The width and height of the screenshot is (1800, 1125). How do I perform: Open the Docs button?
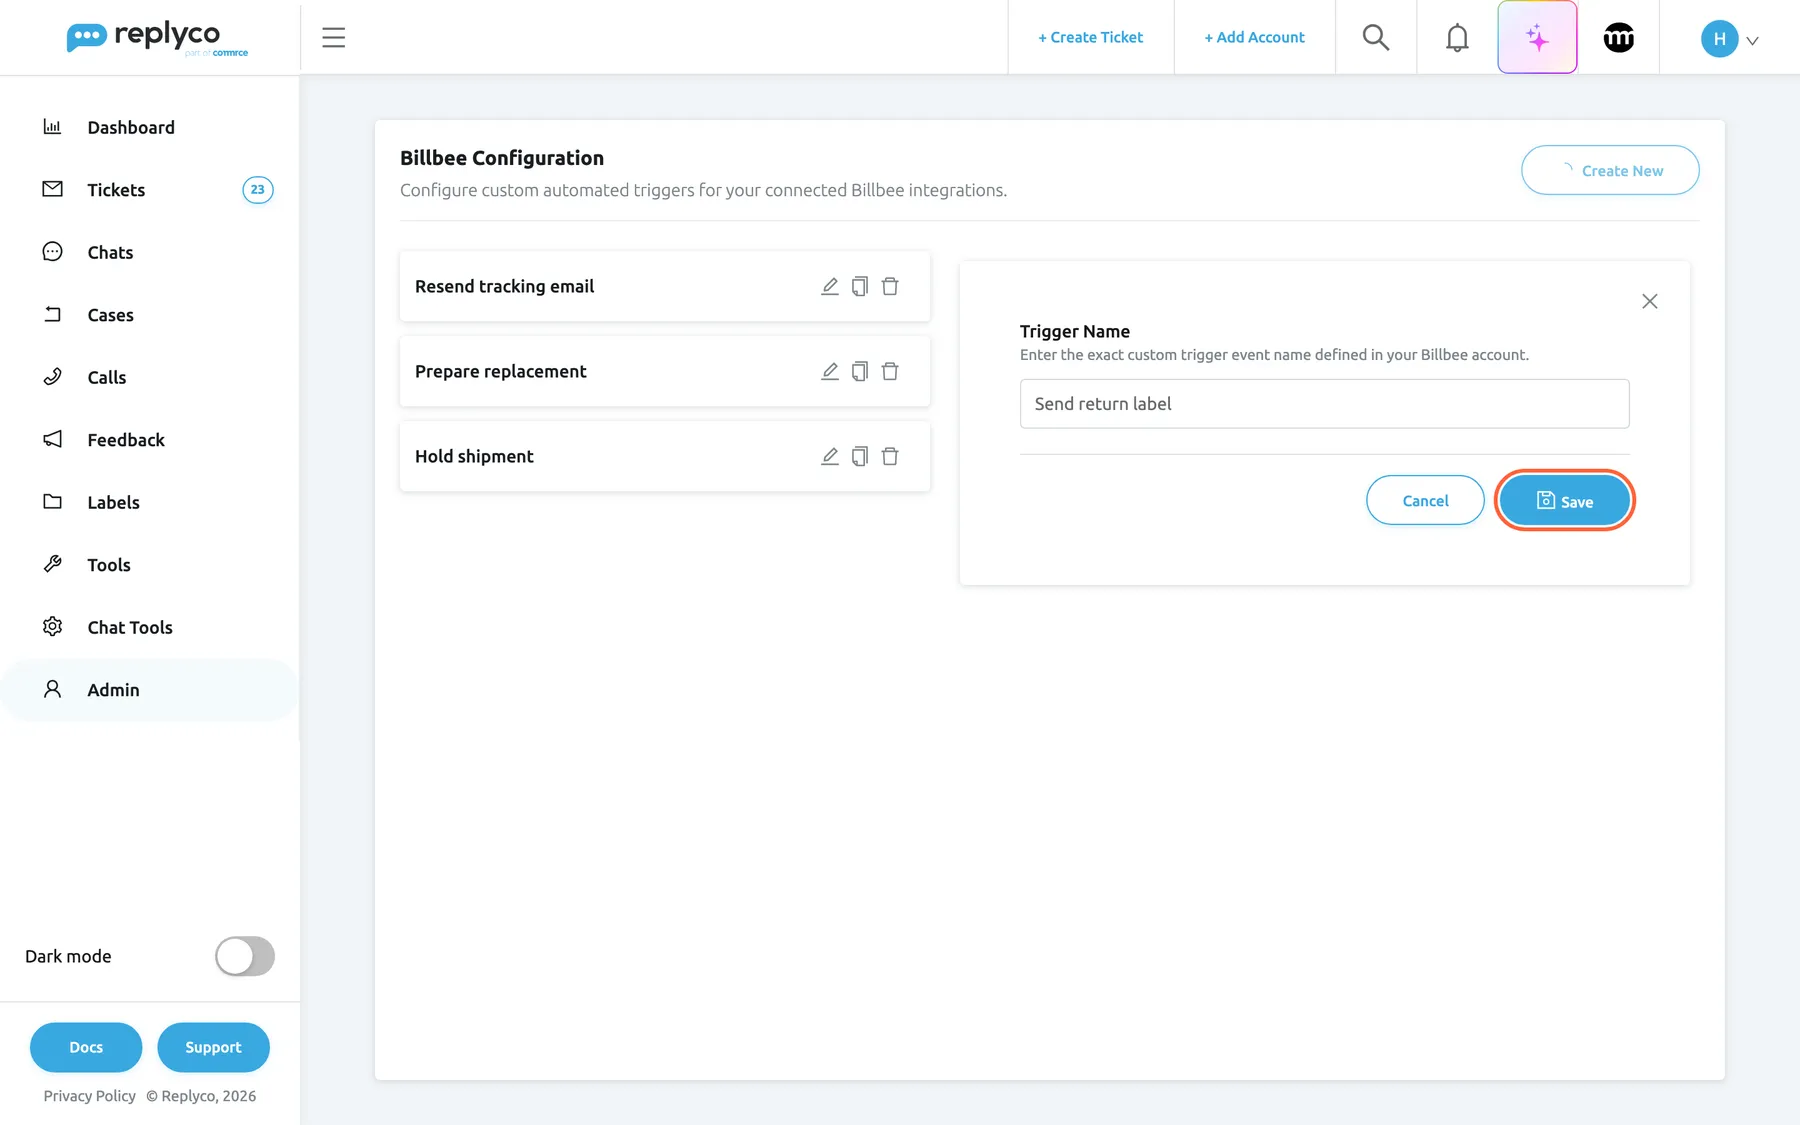(86, 1047)
